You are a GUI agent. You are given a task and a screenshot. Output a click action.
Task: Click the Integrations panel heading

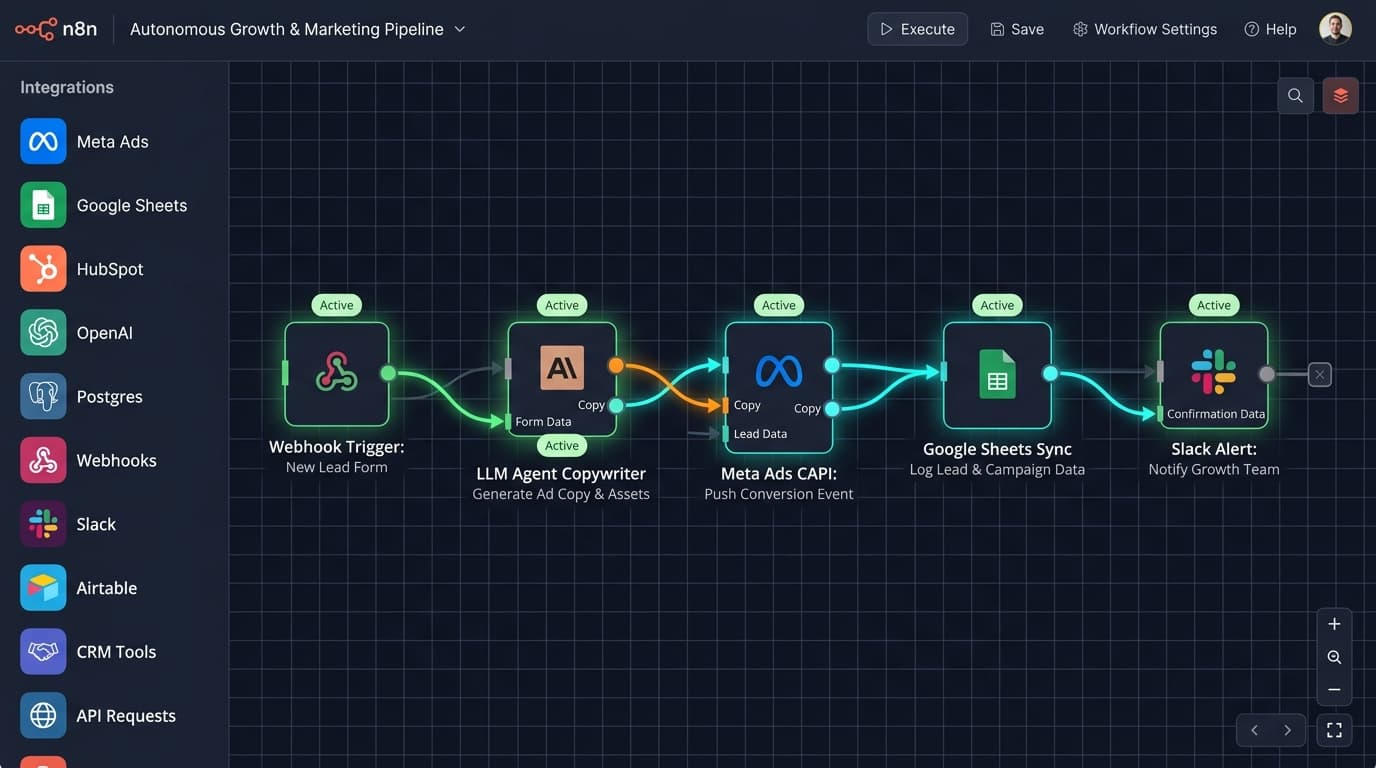click(67, 87)
